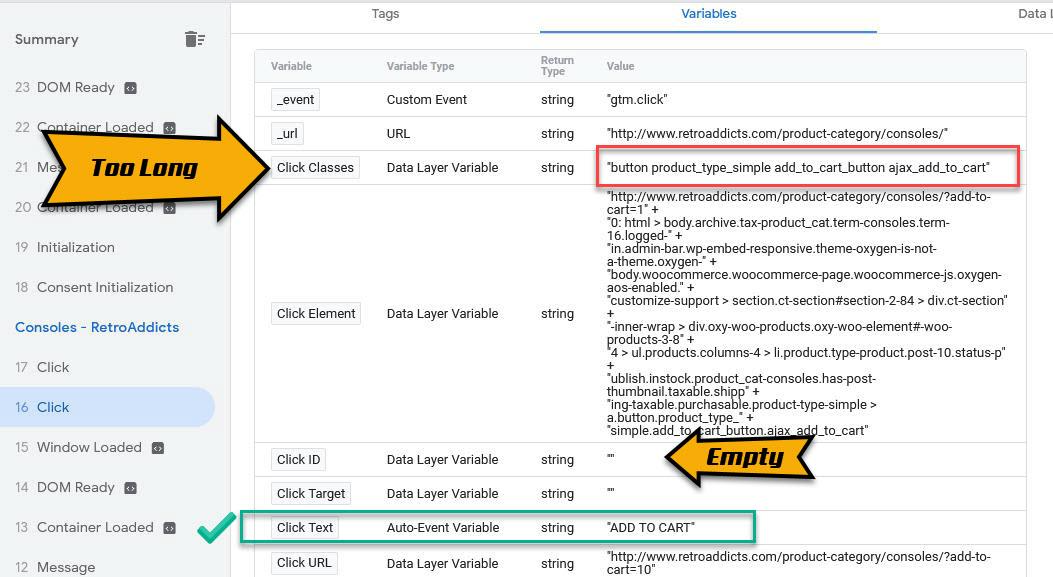Switch to the Tags tab
The image size is (1053, 577).
click(x=385, y=14)
